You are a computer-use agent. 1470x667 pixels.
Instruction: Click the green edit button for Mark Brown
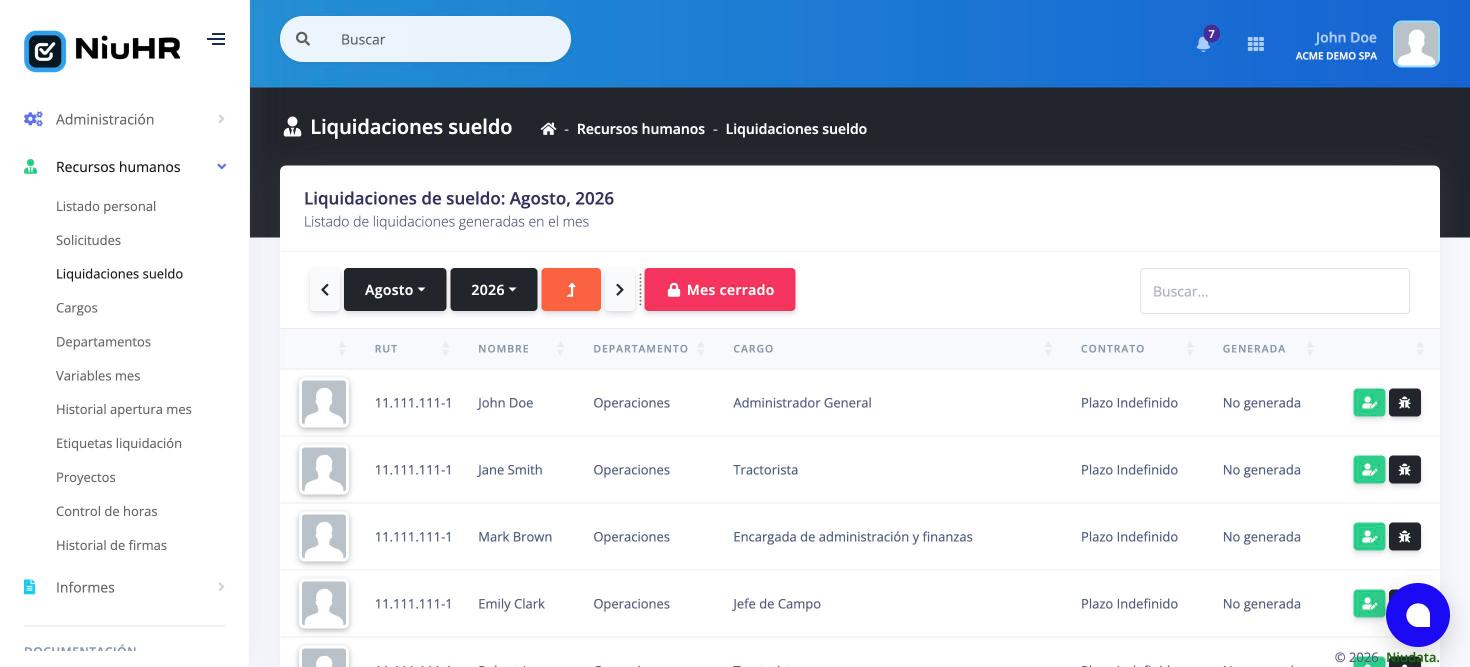1369,537
